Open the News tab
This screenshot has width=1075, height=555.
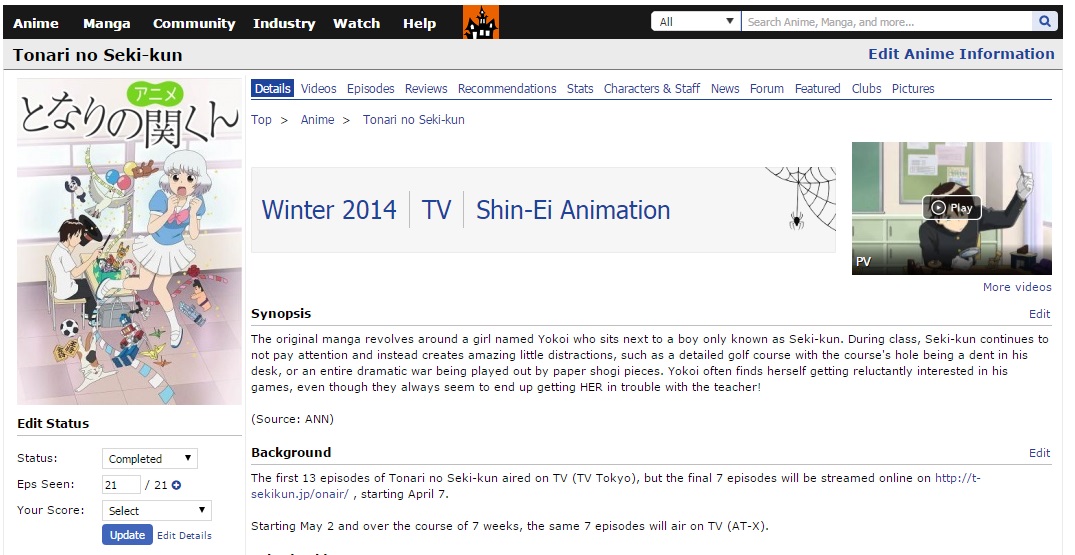[725, 88]
